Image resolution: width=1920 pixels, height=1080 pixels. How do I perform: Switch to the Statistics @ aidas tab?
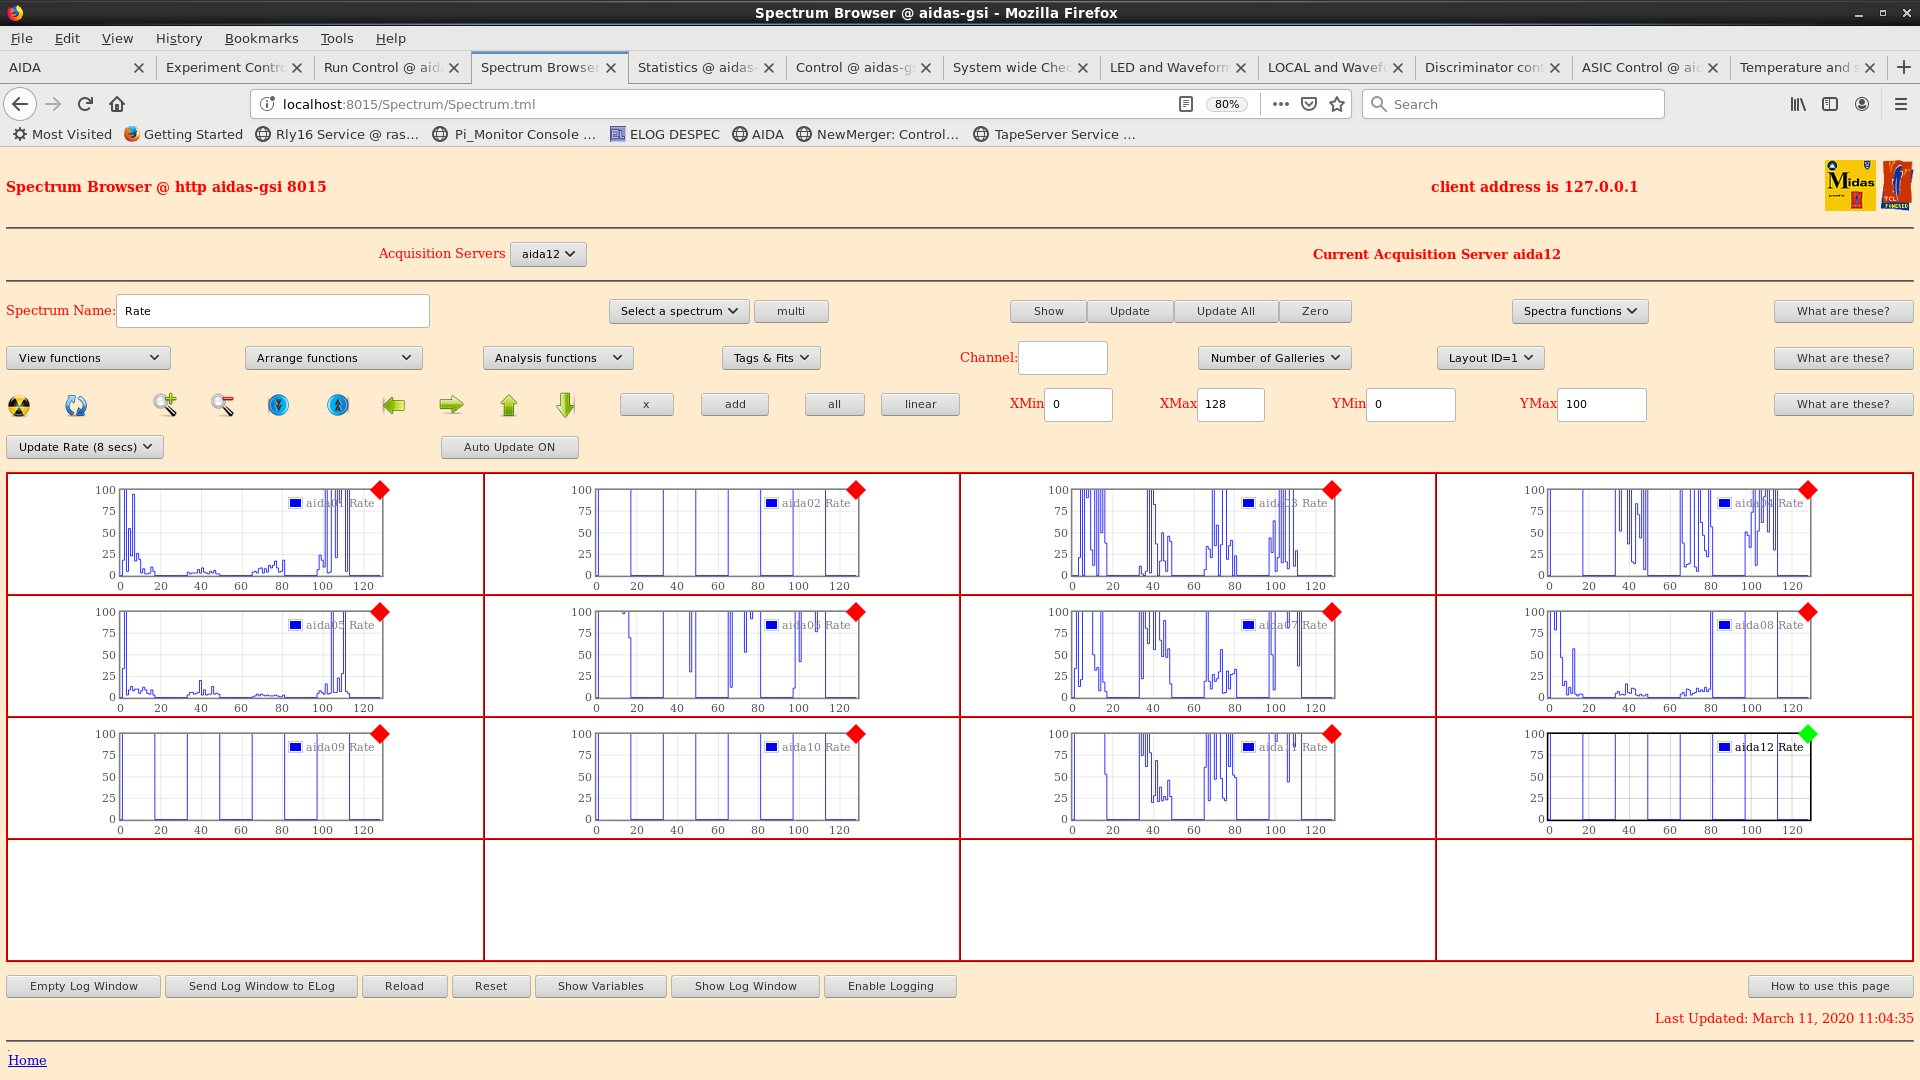pyautogui.click(x=695, y=67)
